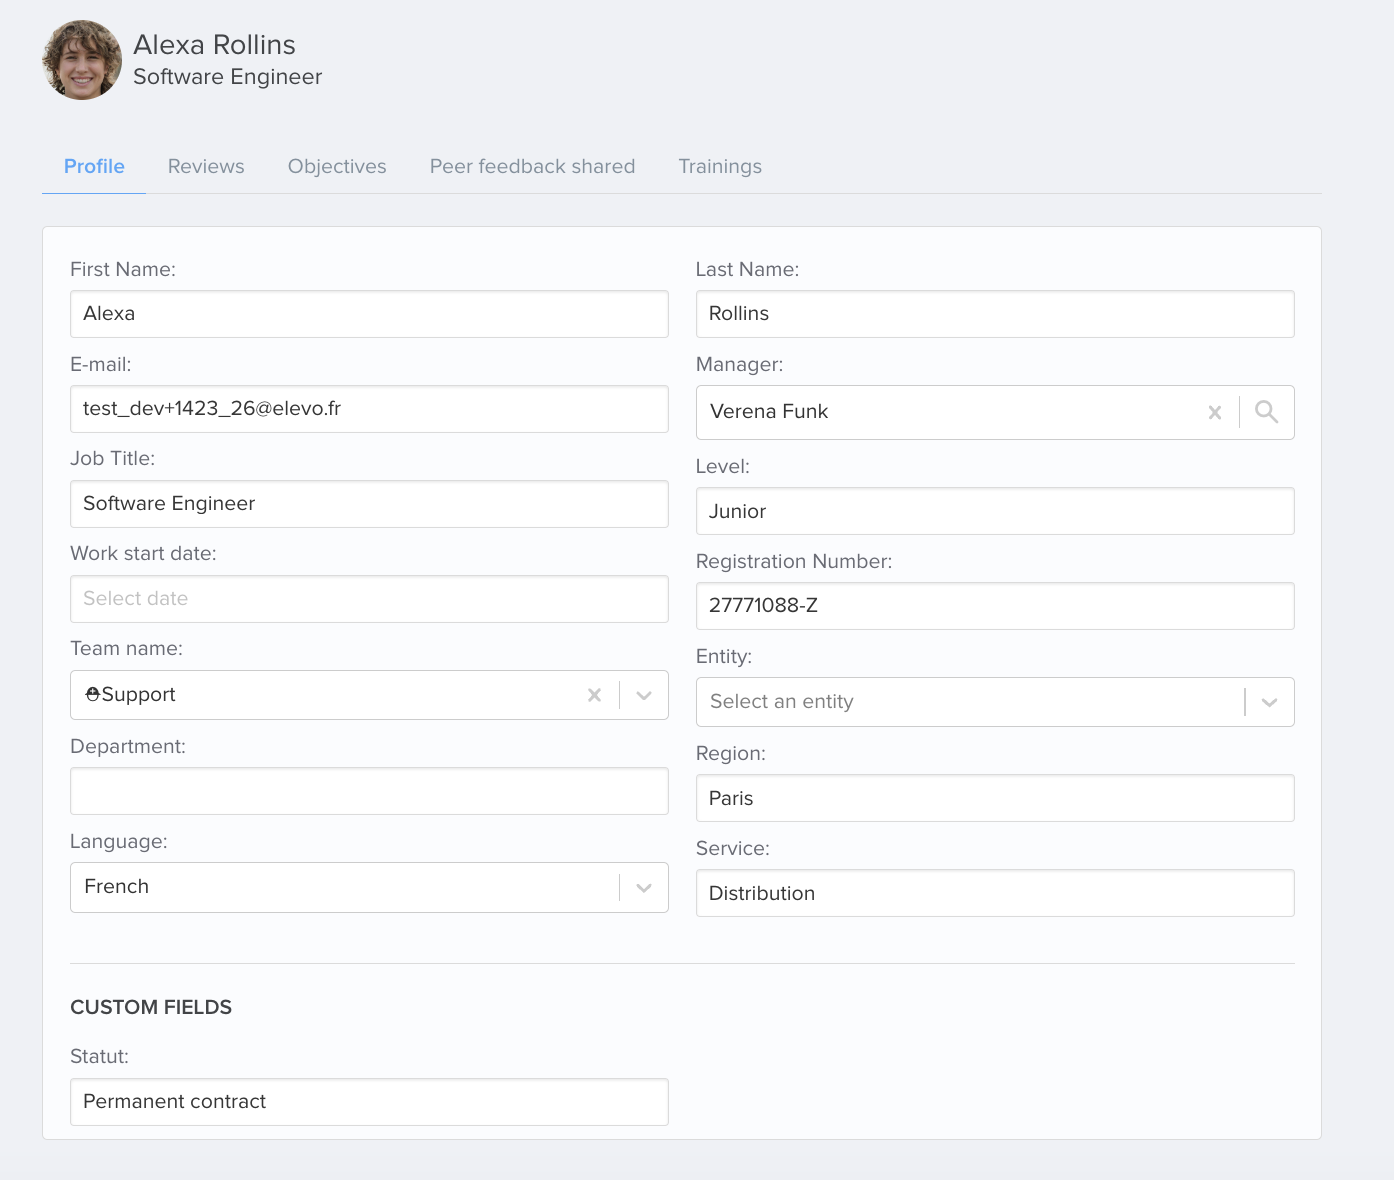Open the Trainings tab

click(x=720, y=166)
